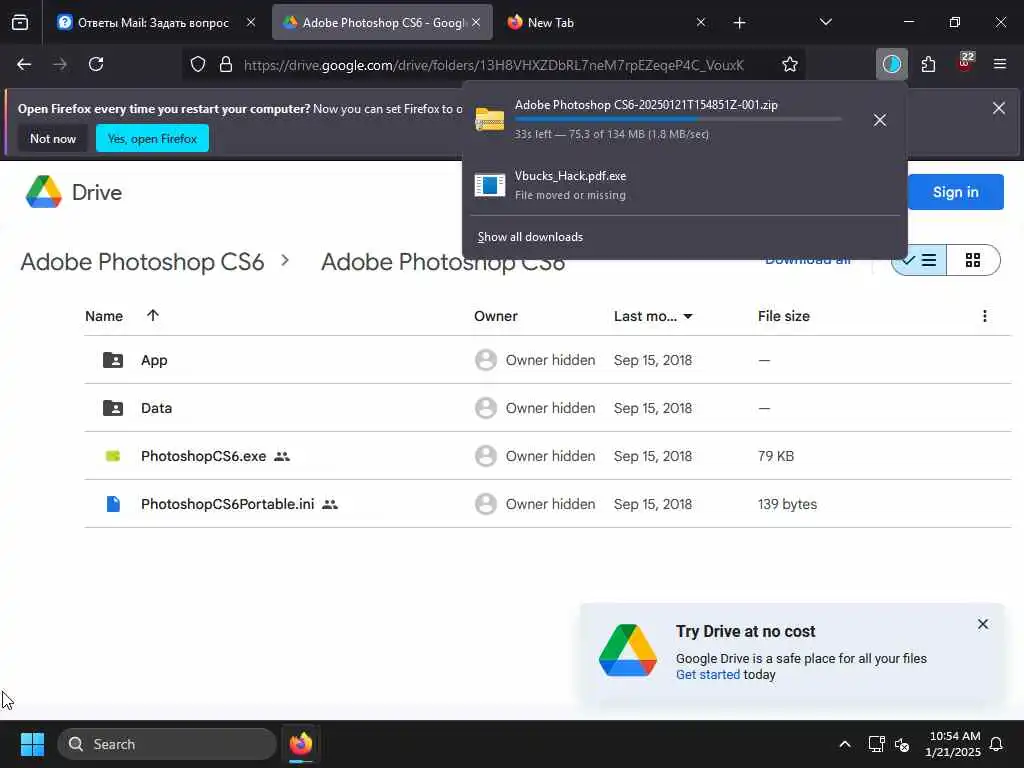Open the more options three-dot menu in table header
Screen dimensions: 1024x768
pos(984,316)
